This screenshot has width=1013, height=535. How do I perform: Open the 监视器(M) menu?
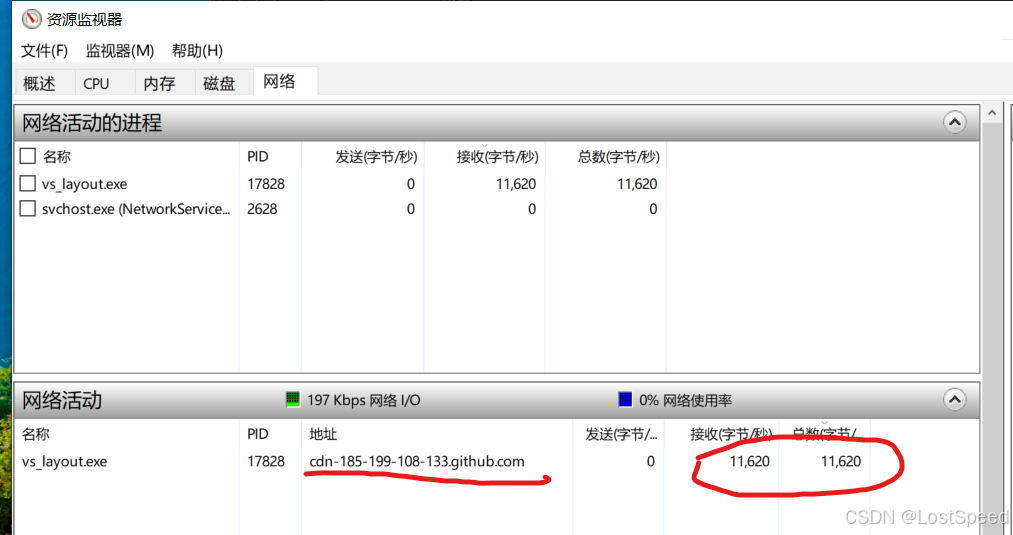[x=120, y=50]
